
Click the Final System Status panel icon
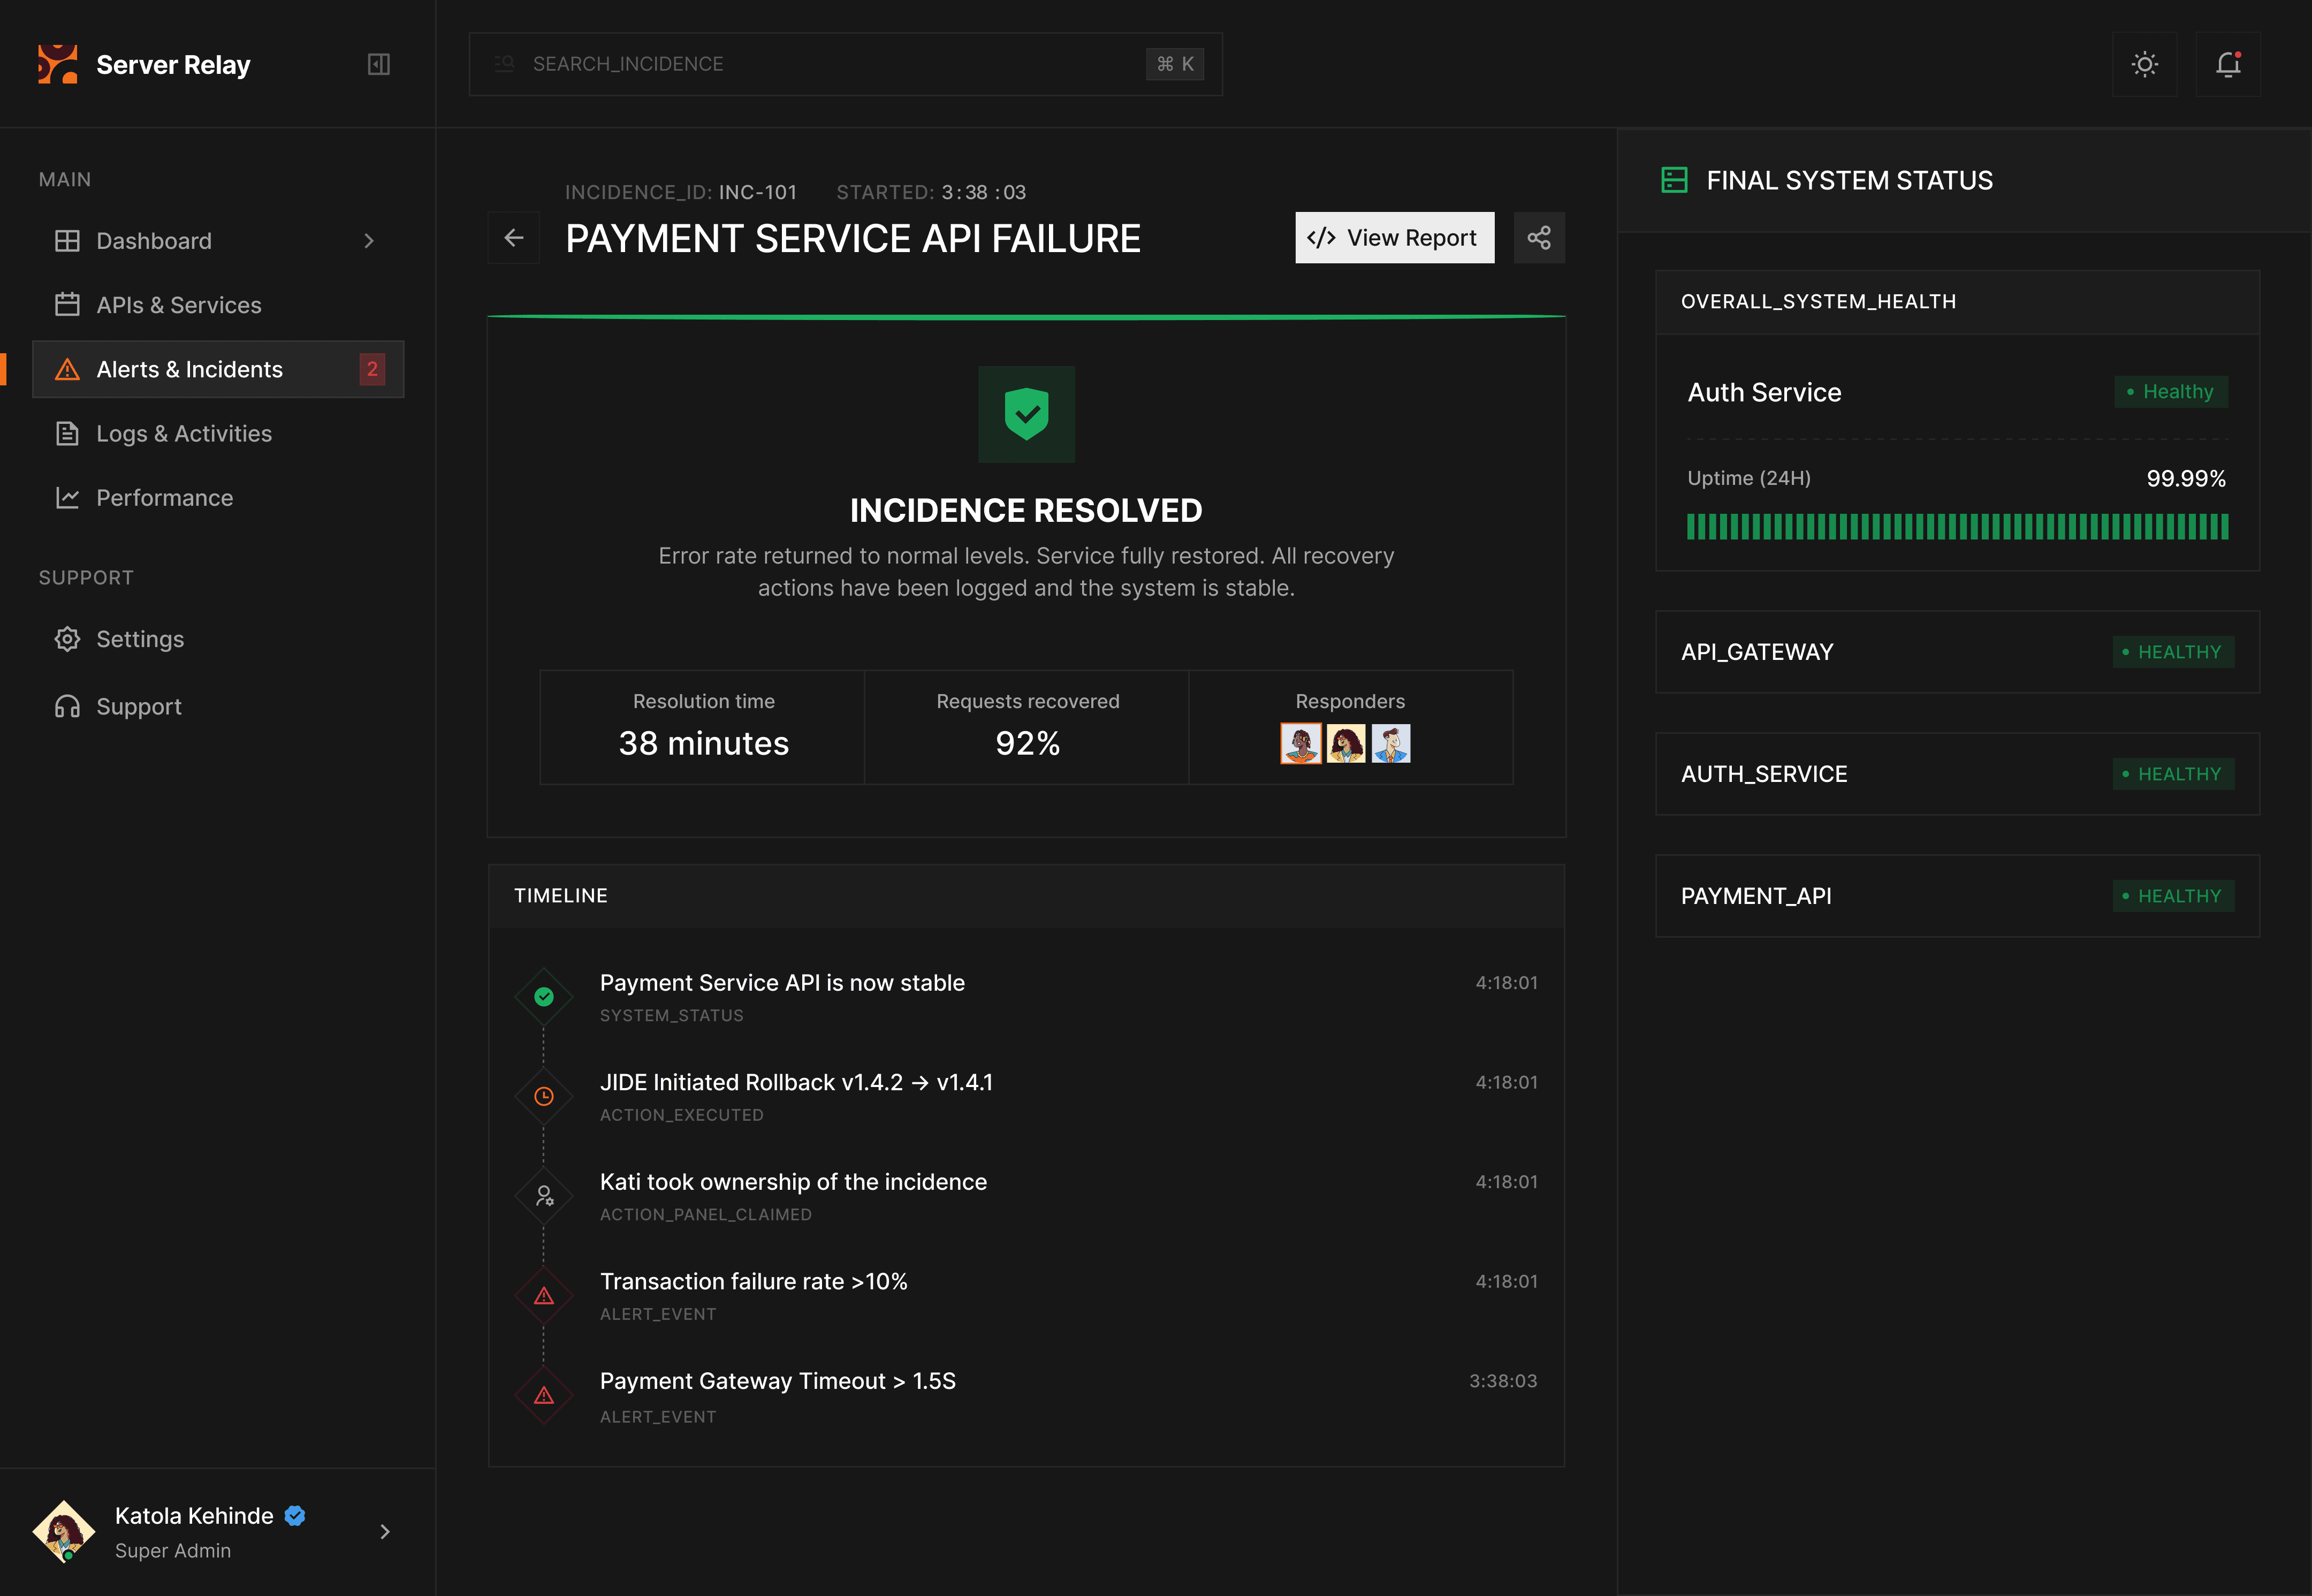coord(1674,180)
